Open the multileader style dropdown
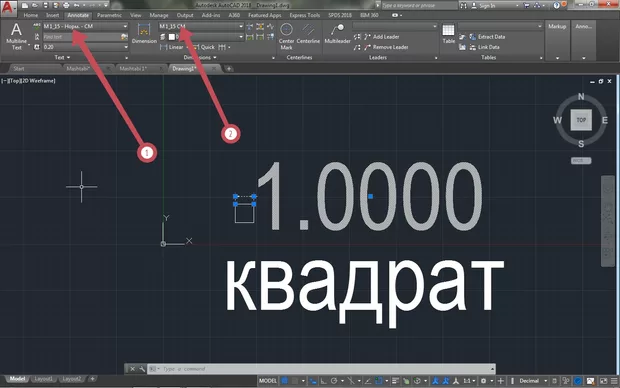620x388 pixels. pyautogui.click(x=395, y=26)
